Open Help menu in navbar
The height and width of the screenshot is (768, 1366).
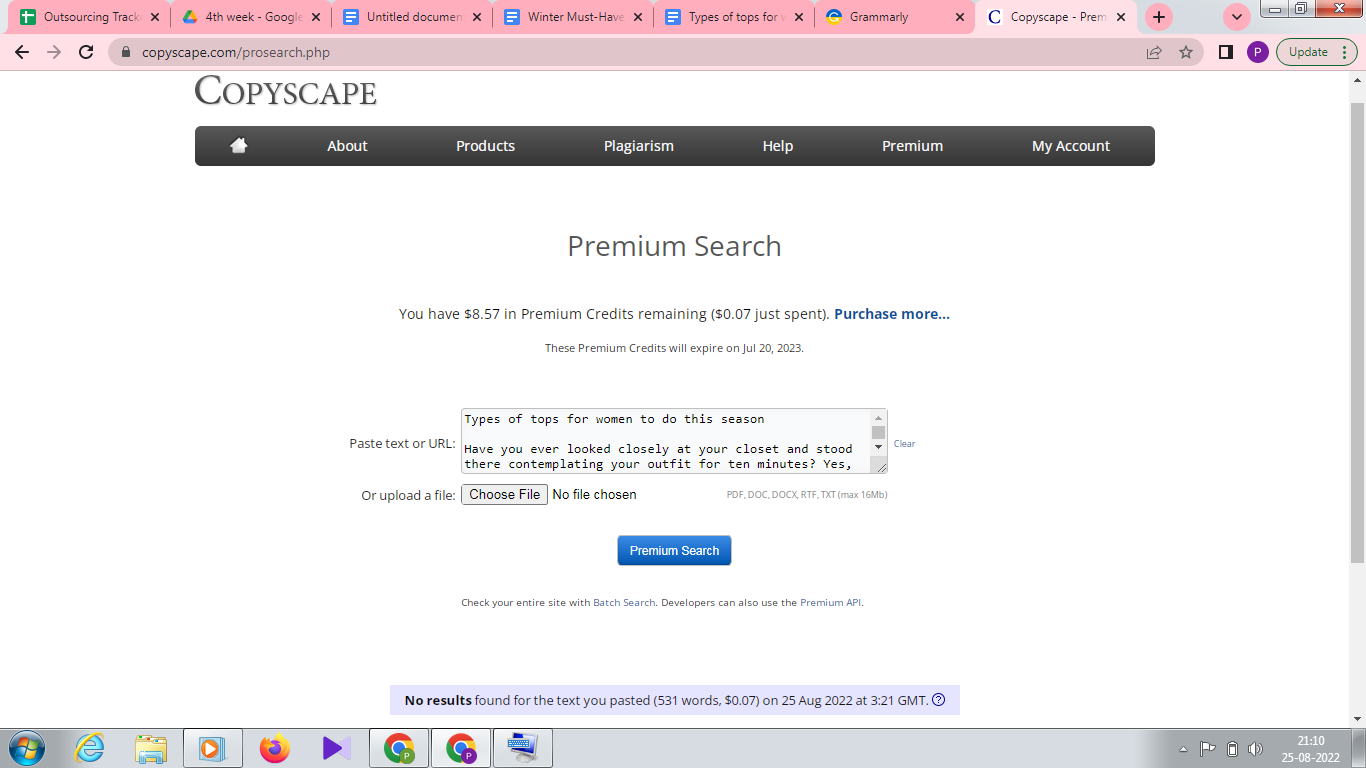tap(777, 146)
